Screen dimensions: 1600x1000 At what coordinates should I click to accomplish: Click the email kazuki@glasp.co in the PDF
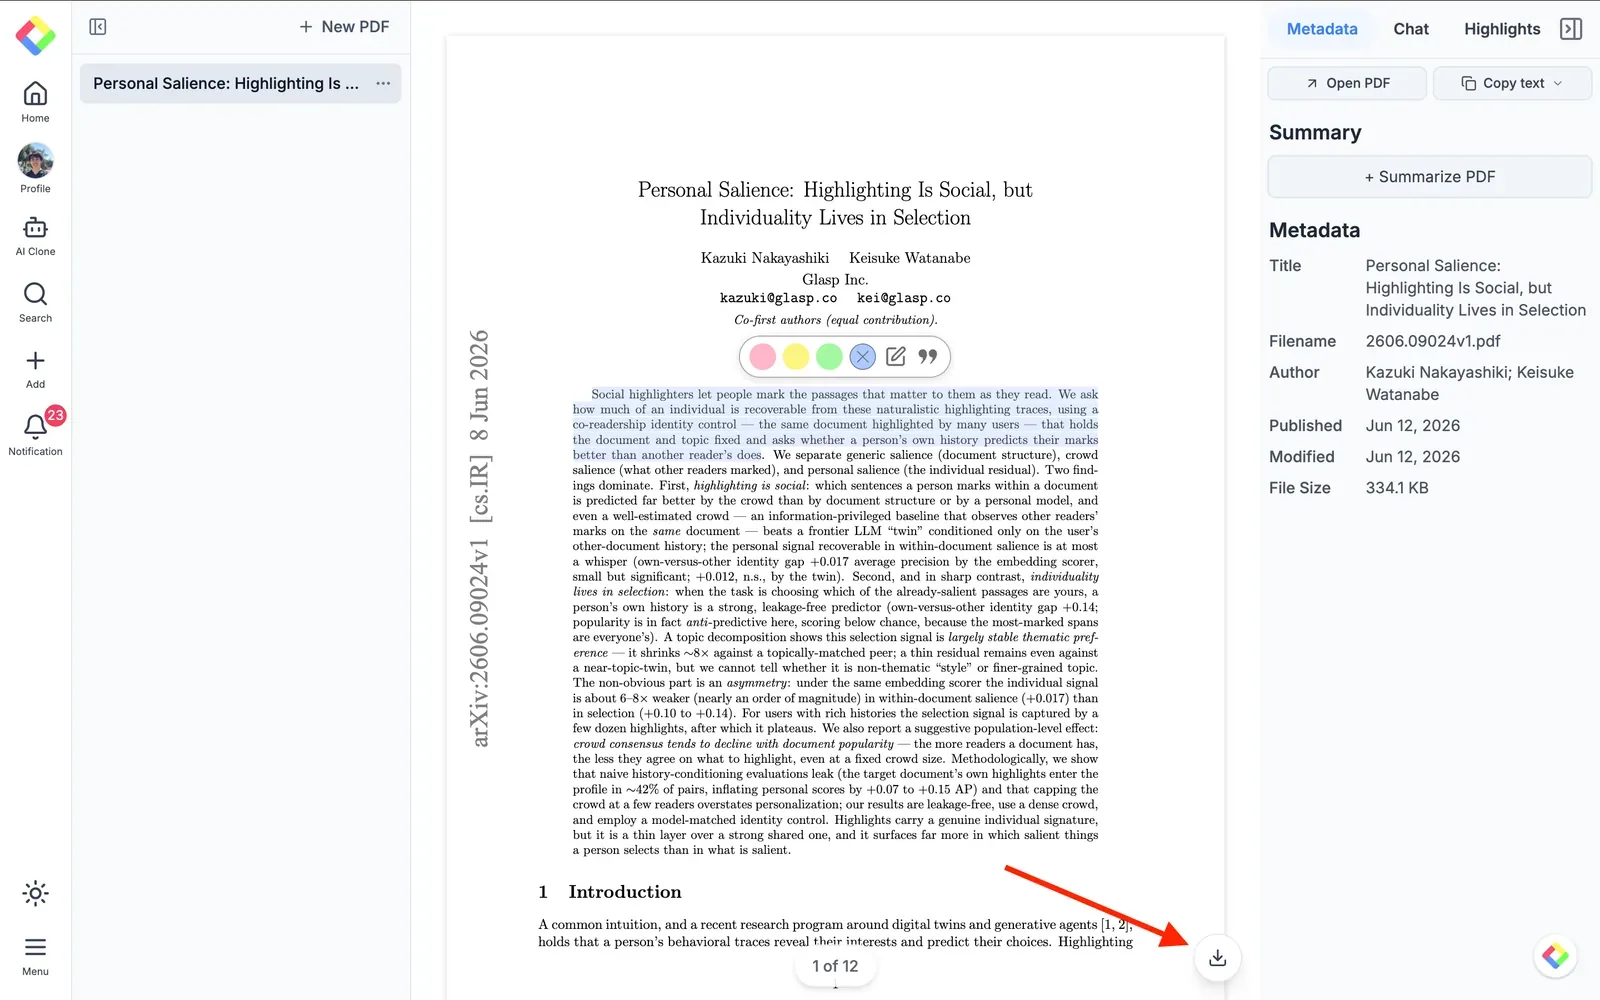pos(778,298)
